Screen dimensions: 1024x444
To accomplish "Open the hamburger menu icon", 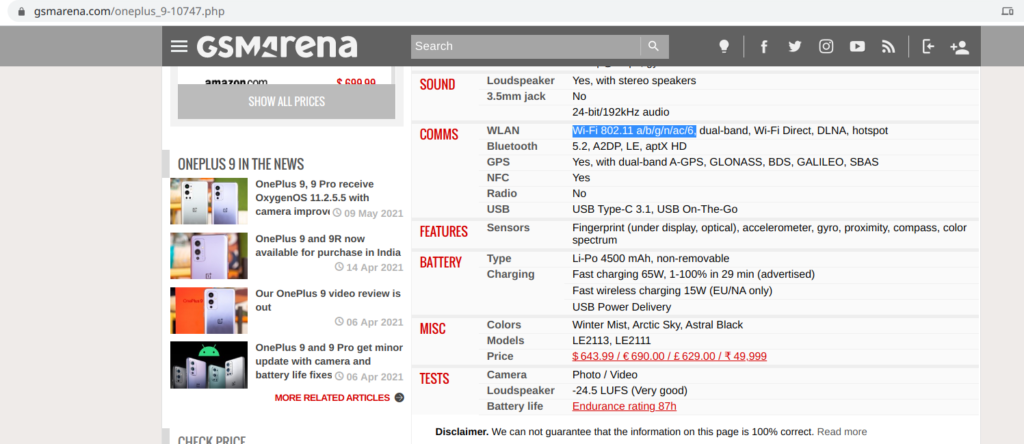I will (179, 46).
